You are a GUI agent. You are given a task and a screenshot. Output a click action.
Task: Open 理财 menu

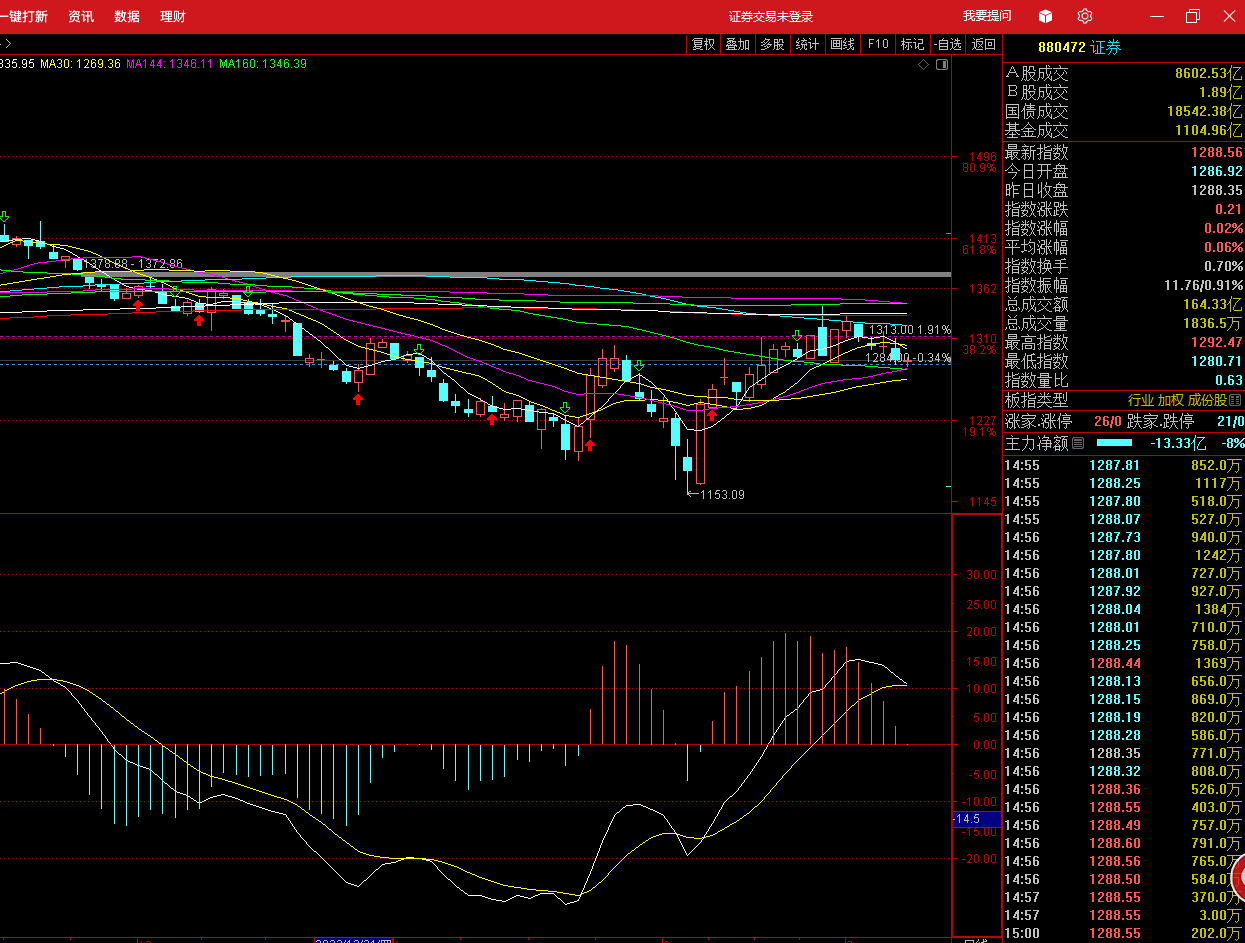(172, 16)
